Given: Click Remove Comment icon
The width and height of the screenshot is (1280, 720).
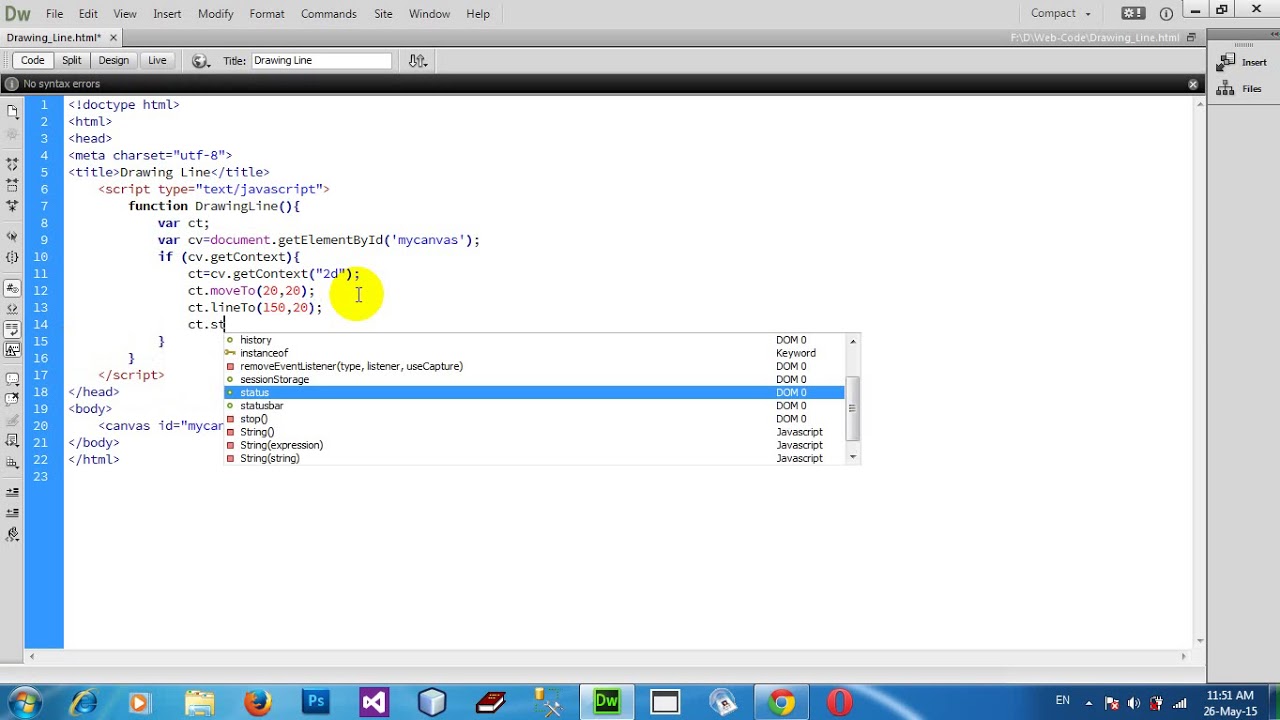Looking at the screenshot, I should [x=12, y=400].
